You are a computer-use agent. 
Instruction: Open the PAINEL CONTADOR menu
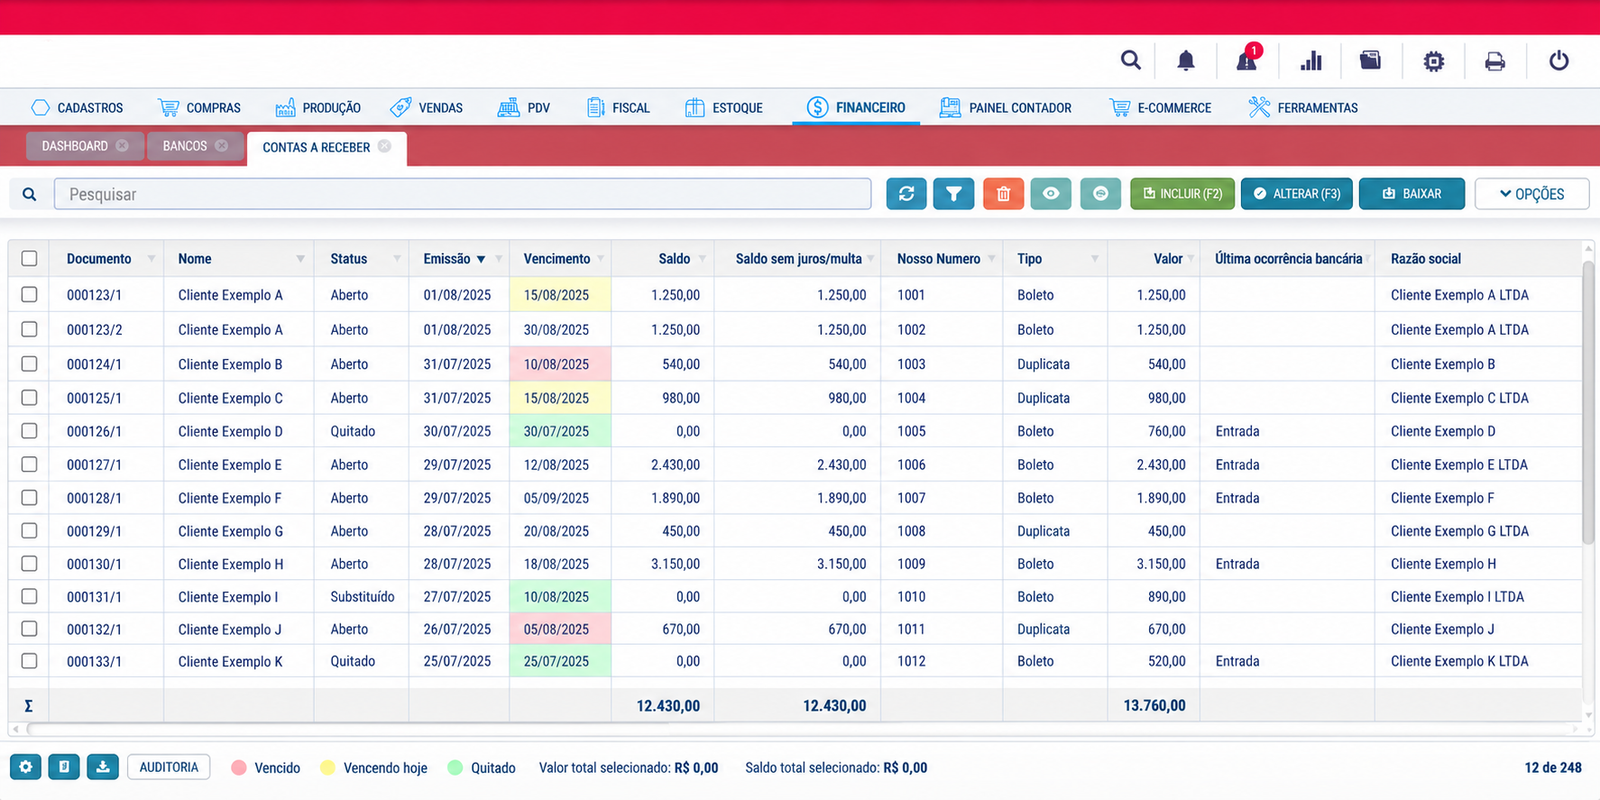1005,108
